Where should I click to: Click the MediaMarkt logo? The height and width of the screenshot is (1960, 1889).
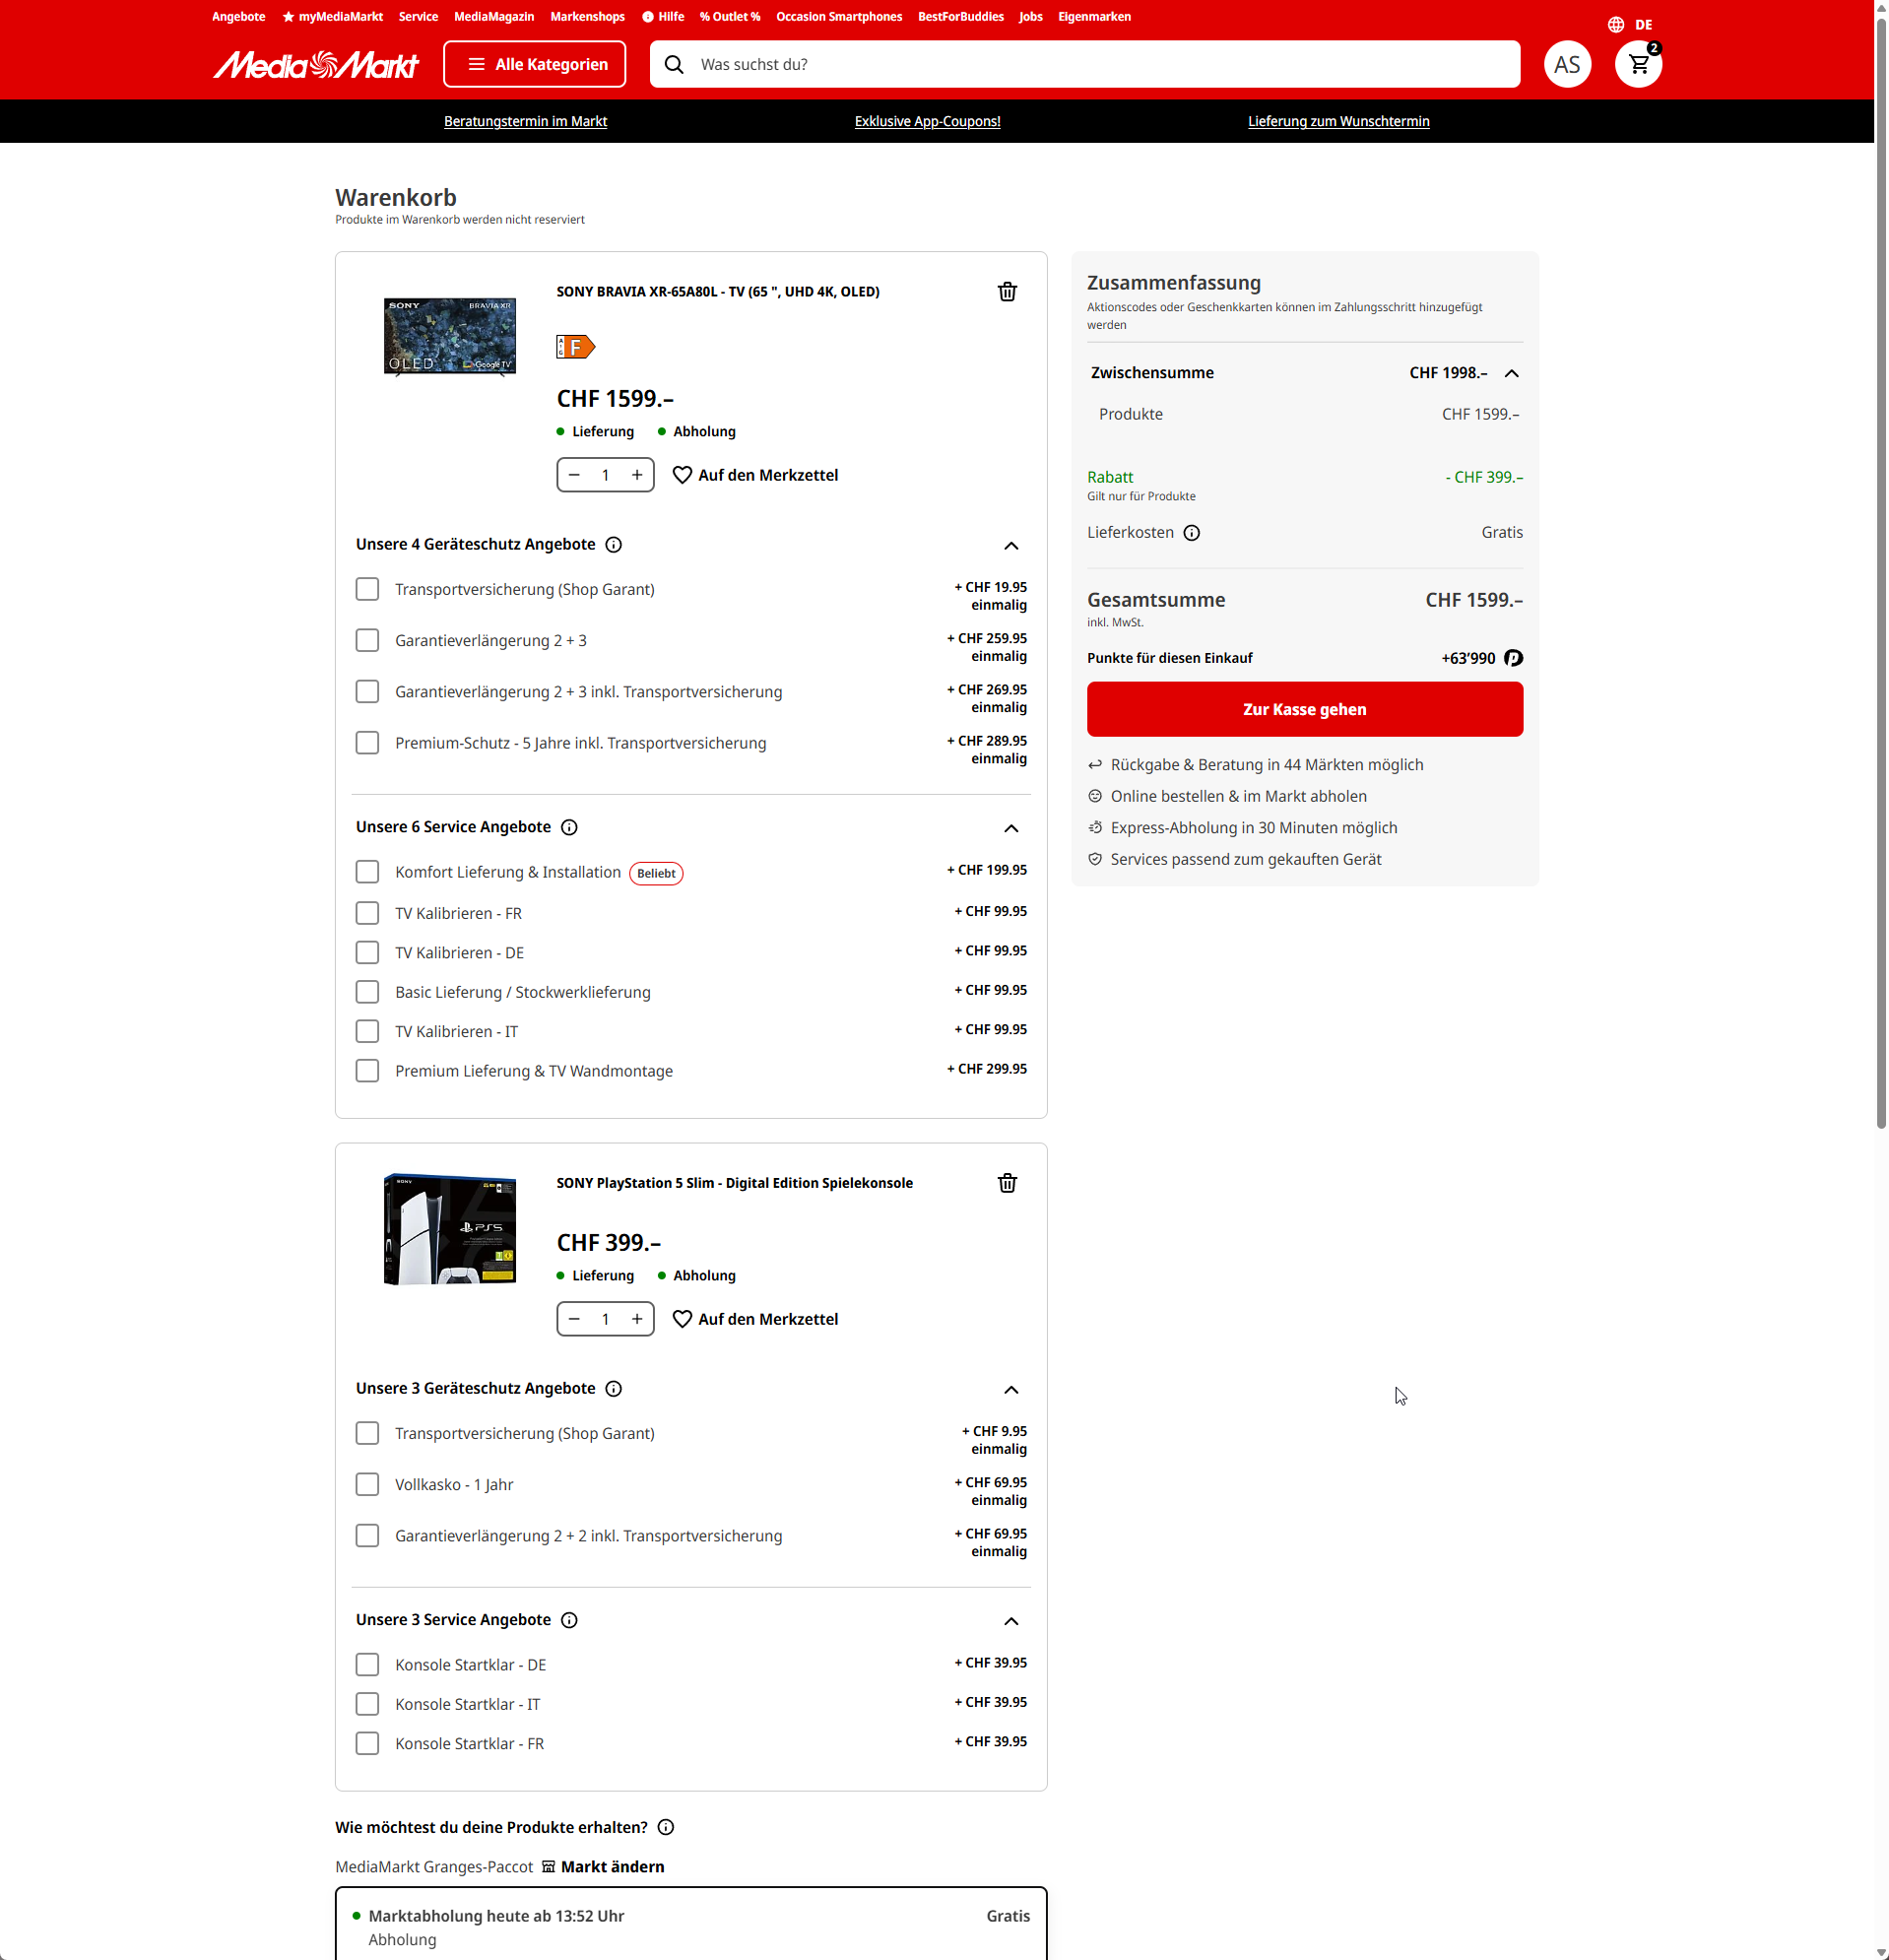pyautogui.click(x=316, y=65)
